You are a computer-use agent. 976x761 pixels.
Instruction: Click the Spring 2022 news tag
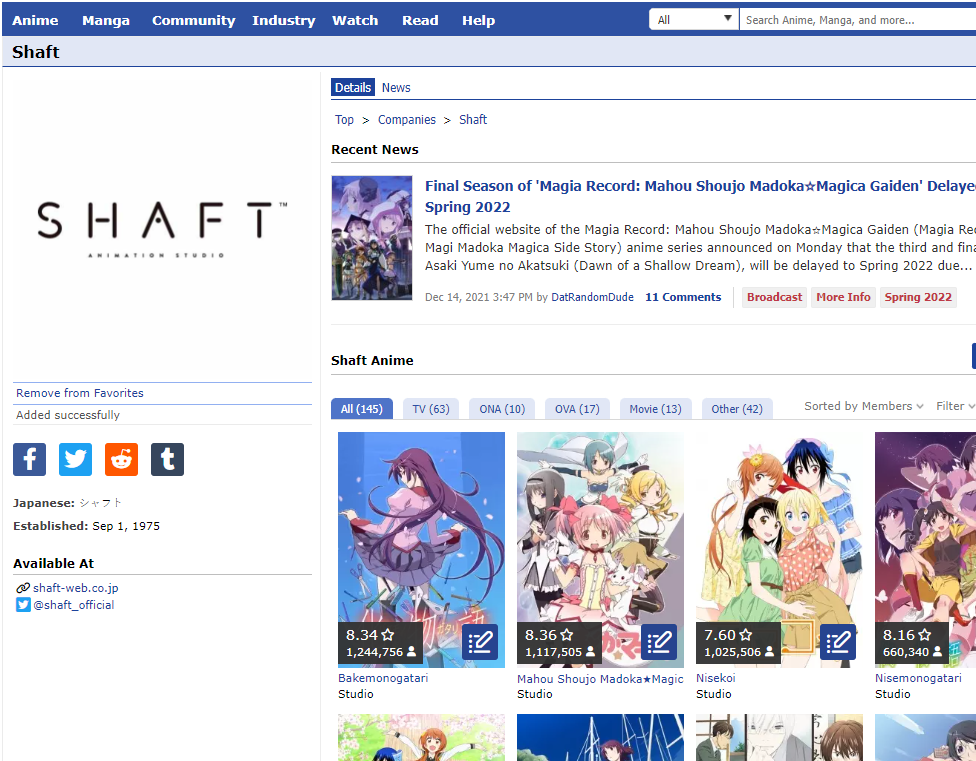click(918, 297)
